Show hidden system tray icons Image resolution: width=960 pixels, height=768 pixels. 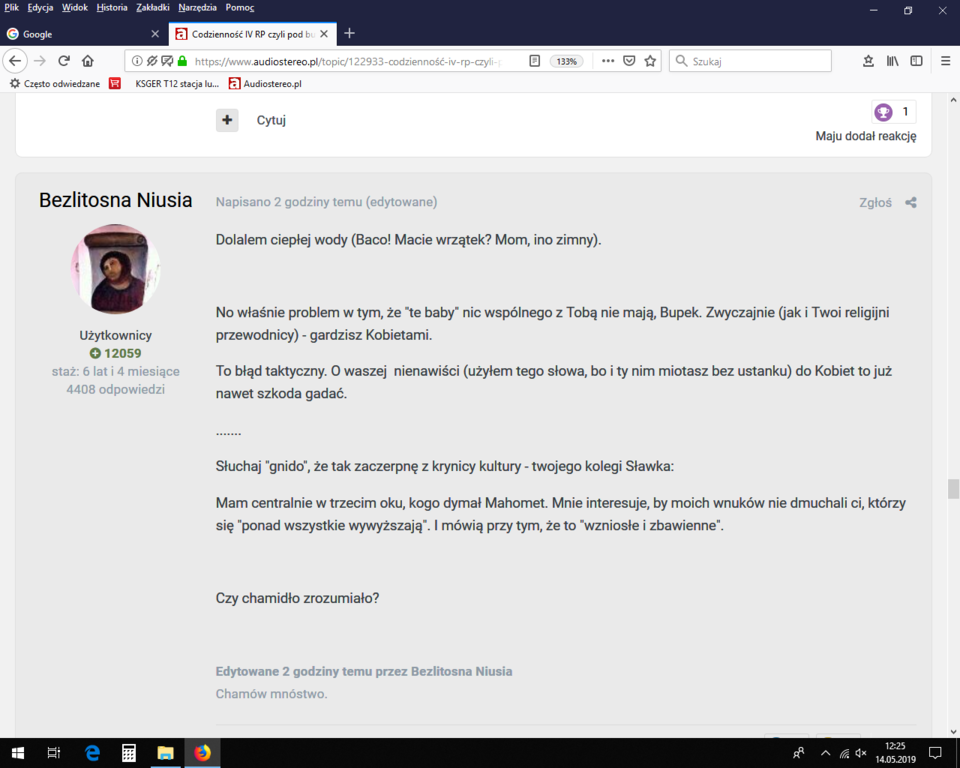point(825,753)
